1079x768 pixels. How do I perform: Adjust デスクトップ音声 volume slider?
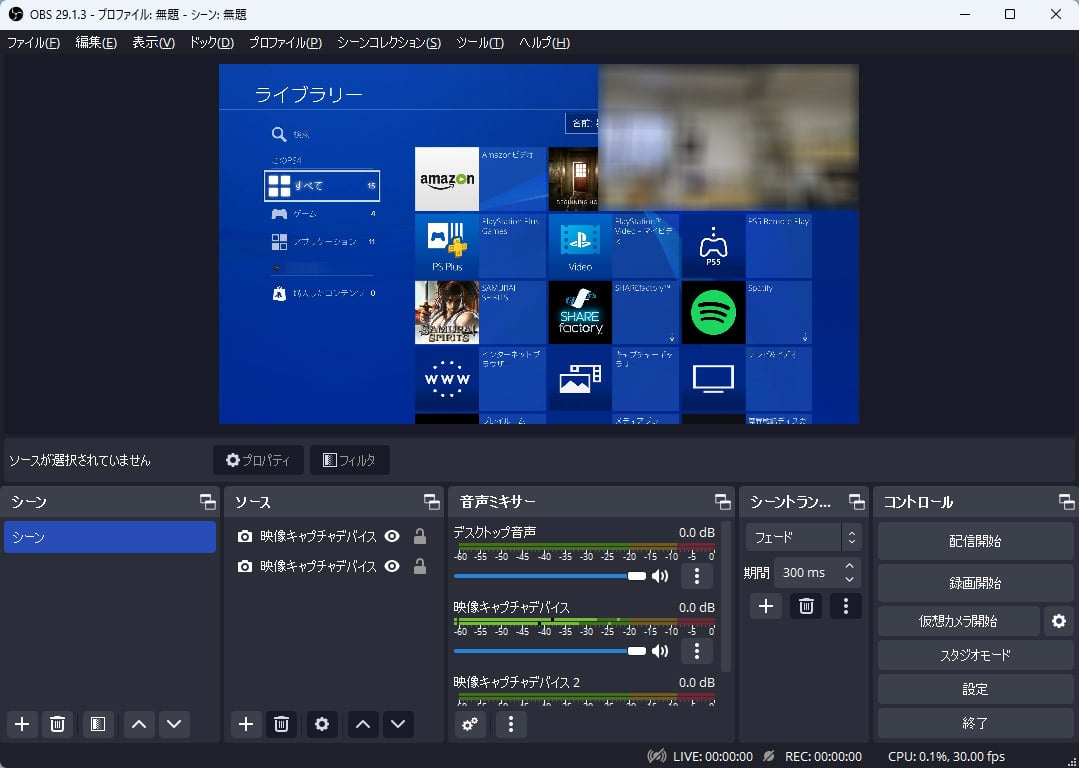click(550, 576)
